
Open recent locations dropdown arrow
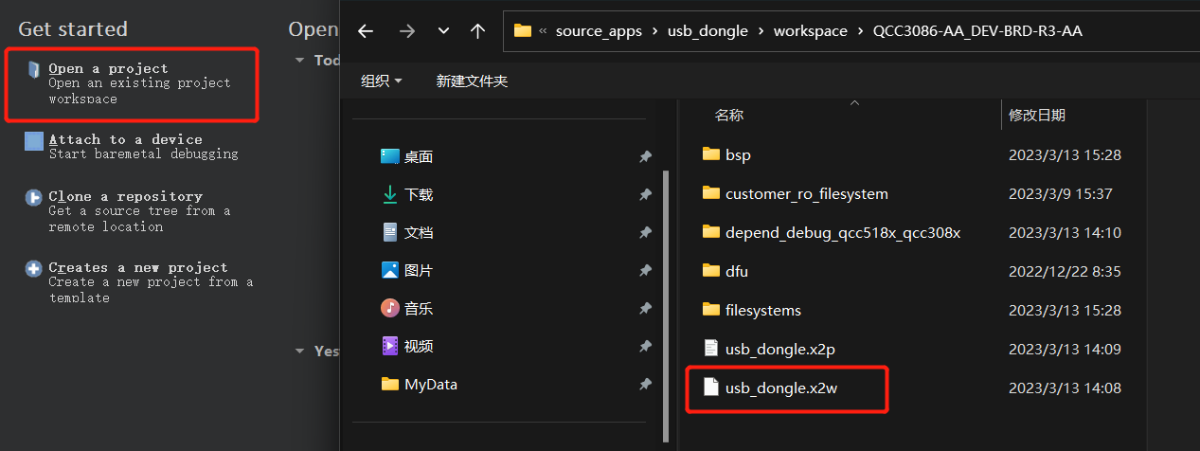coord(443,31)
